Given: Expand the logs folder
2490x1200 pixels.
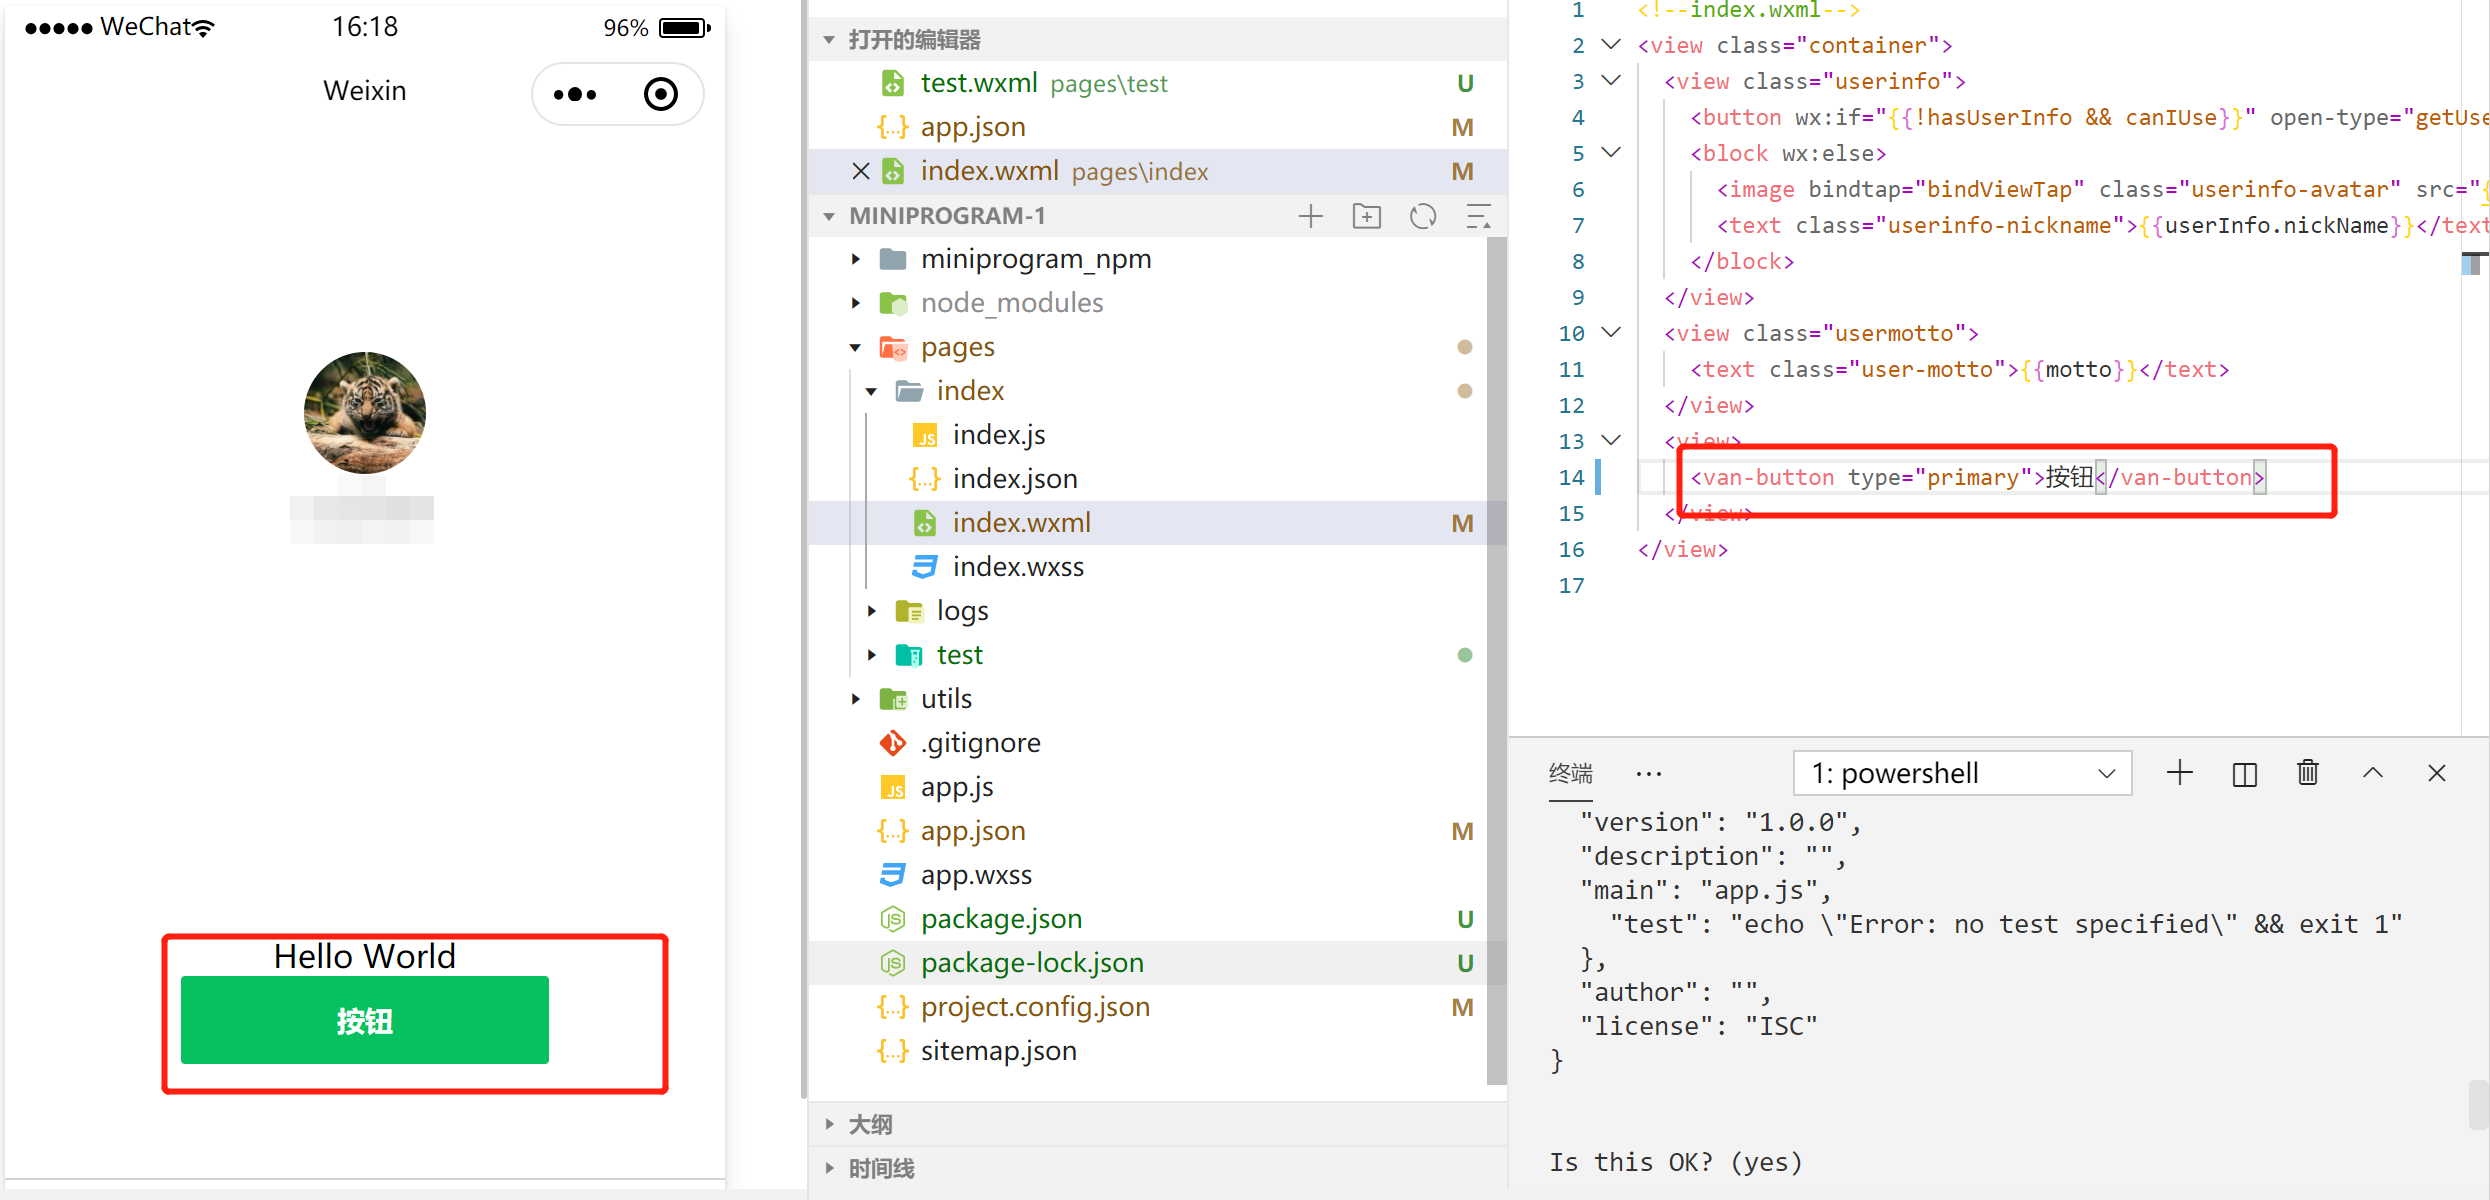Looking at the screenshot, I should [872, 611].
